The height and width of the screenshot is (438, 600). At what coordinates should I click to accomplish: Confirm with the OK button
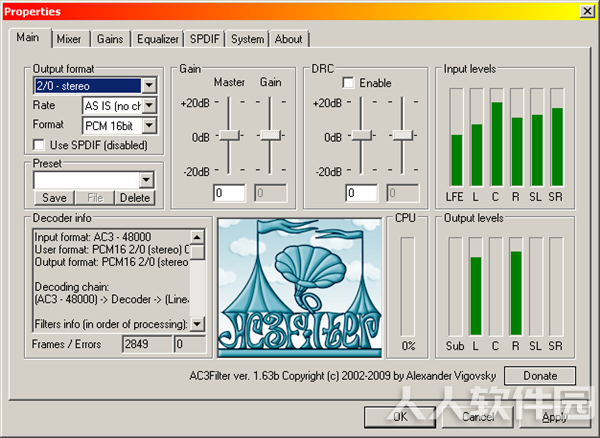pos(400,417)
